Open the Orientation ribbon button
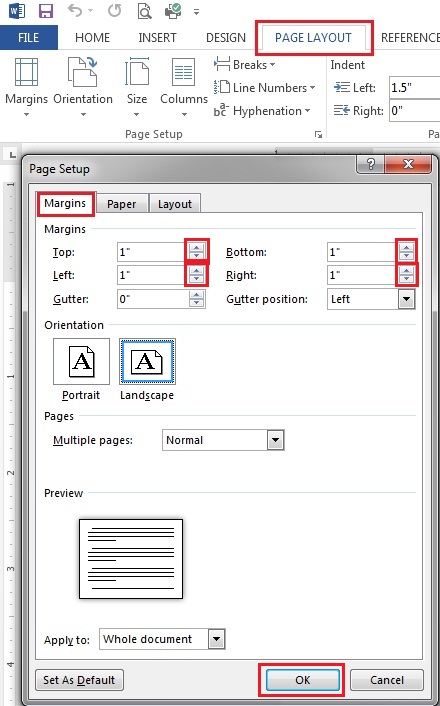The image size is (440, 706). coord(83,87)
